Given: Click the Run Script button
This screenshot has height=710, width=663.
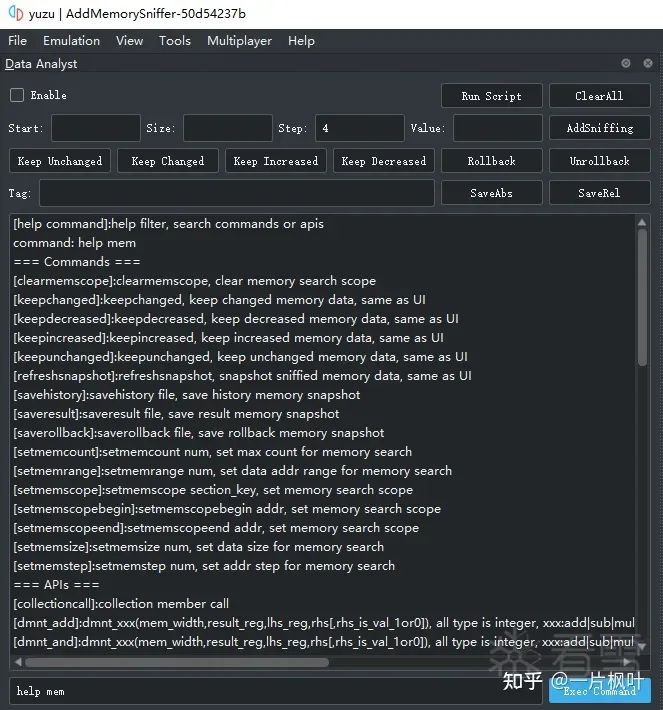Looking at the screenshot, I should [491, 96].
